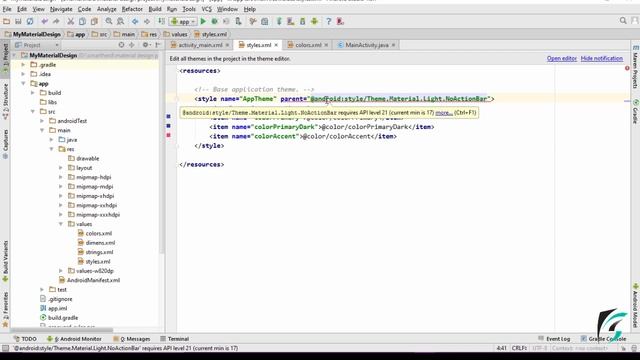640x360 pixels.
Task: Open Android Device Monitor green icon
Action: point(314,21)
